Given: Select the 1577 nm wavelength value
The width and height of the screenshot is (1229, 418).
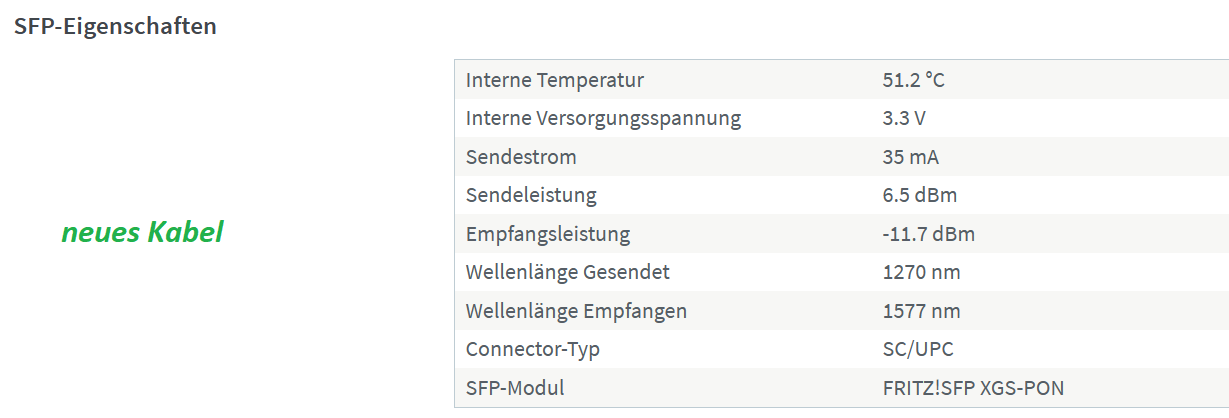Looking at the screenshot, I should (x=921, y=311).
